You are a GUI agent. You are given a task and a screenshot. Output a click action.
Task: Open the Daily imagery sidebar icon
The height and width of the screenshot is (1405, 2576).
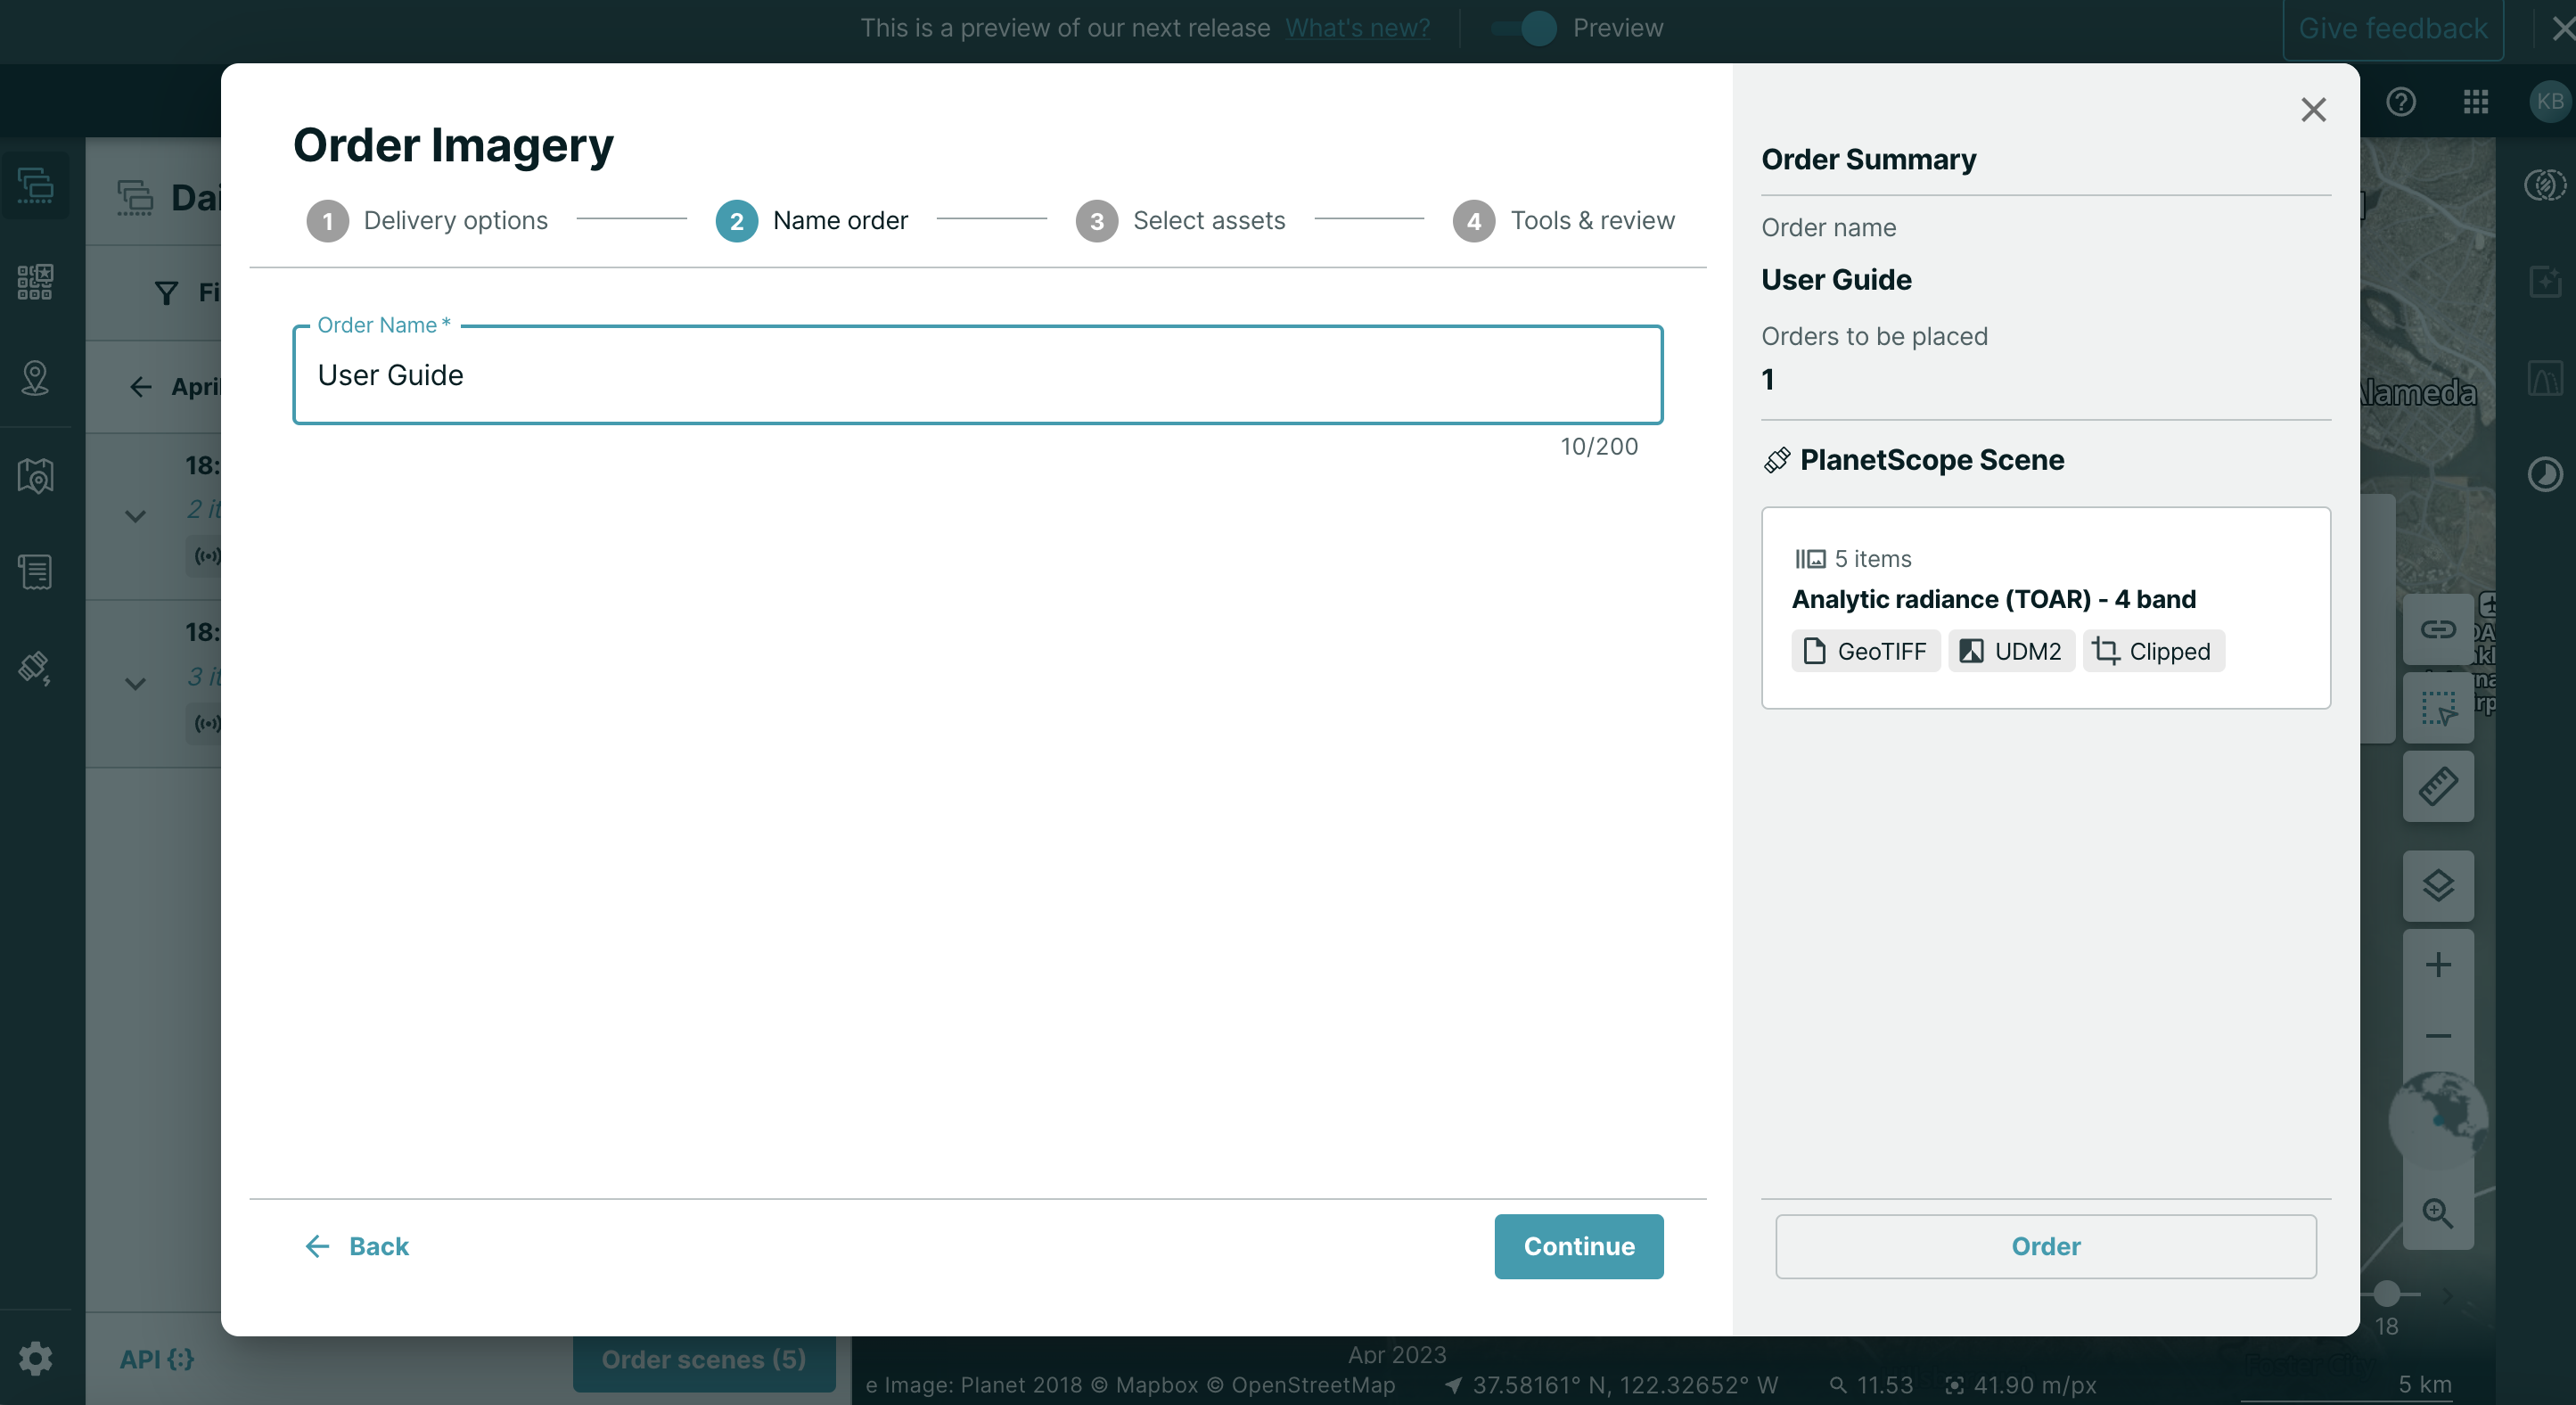pyautogui.click(x=35, y=185)
